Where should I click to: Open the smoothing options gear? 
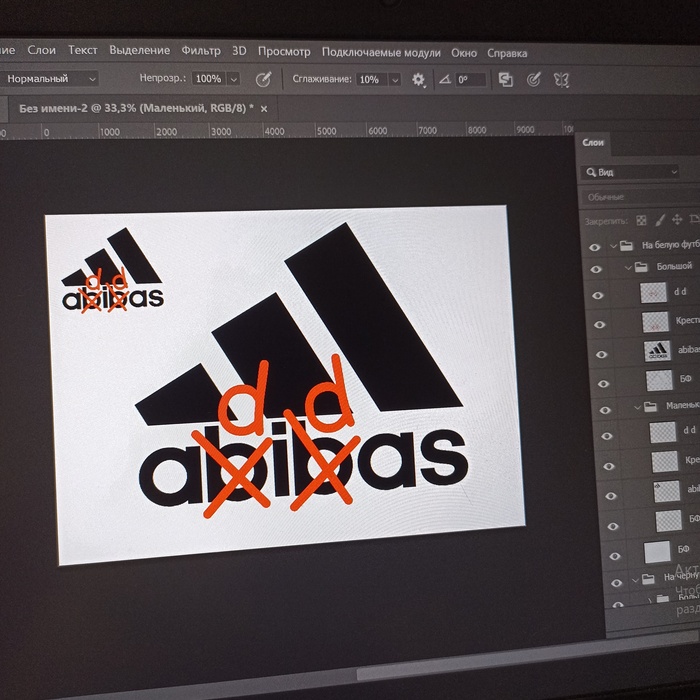(x=418, y=79)
